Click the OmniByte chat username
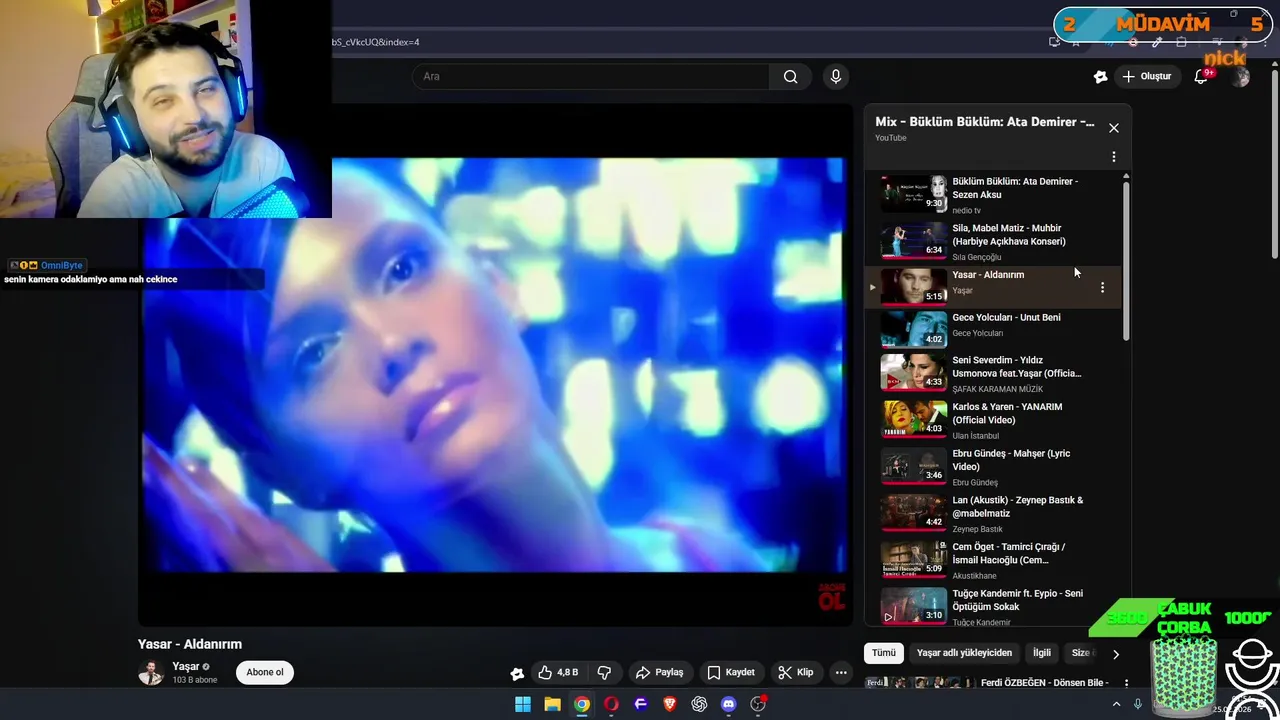This screenshot has height=720, width=1280. (x=62, y=266)
